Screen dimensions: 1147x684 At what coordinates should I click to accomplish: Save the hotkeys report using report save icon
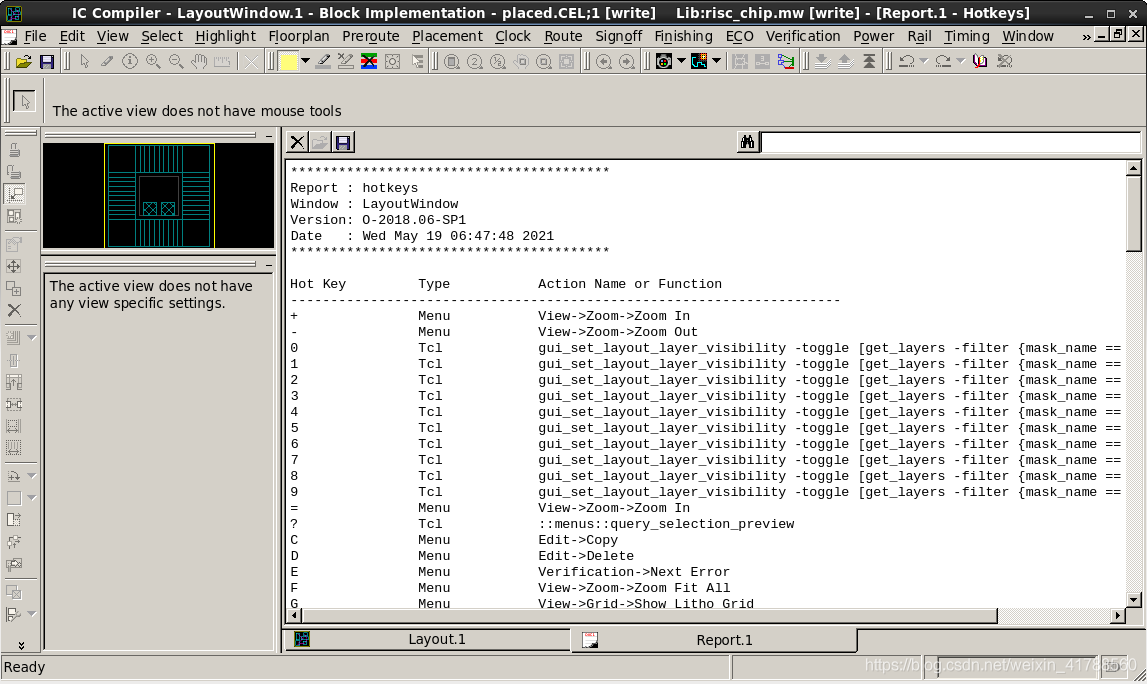[343, 143]
